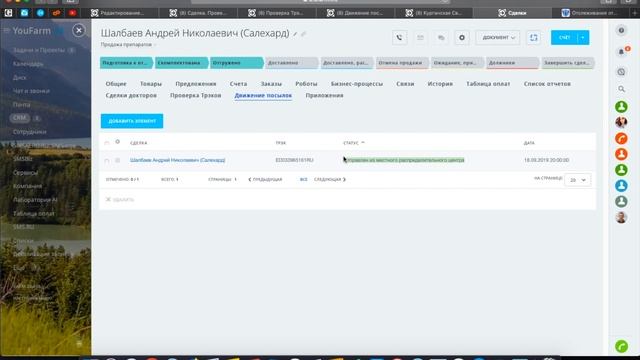
Task: Open the Шалбаев Андрей Николаевич deal link in table
Action: click(x=178, y=160)
